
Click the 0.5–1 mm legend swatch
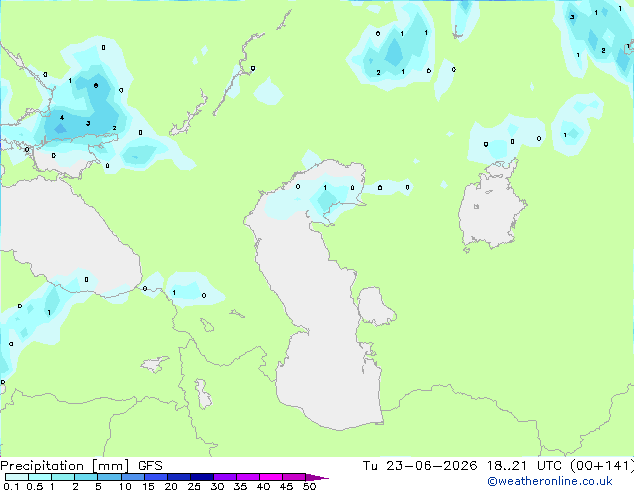tap(40, 477)
